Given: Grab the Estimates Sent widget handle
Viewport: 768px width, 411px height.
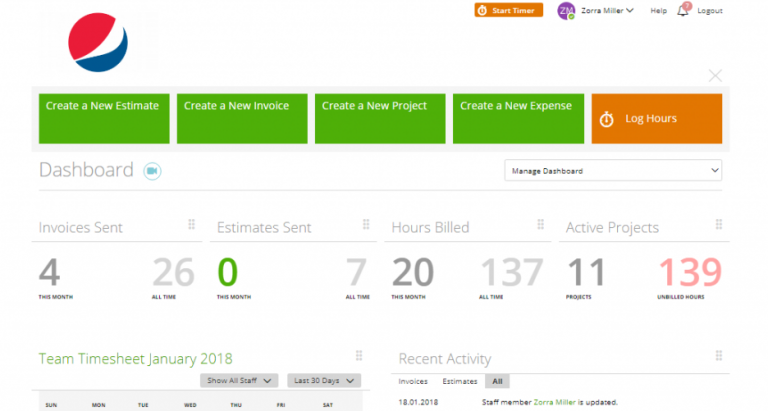Looking at the screenshot, I should pos(366,224).
